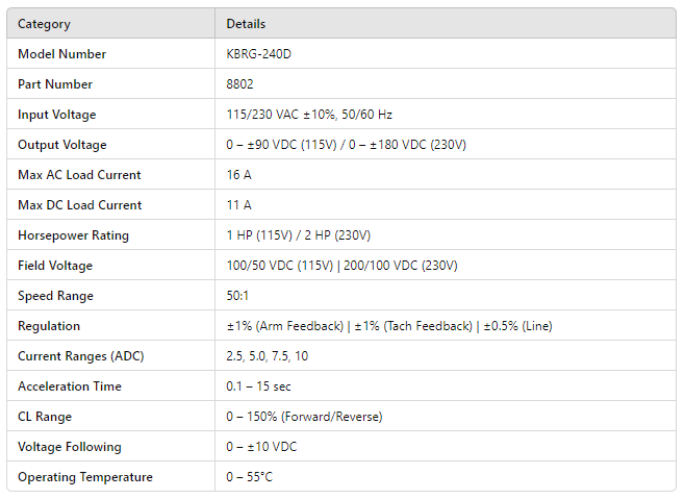Select the 50:1 speed range value

240,296
